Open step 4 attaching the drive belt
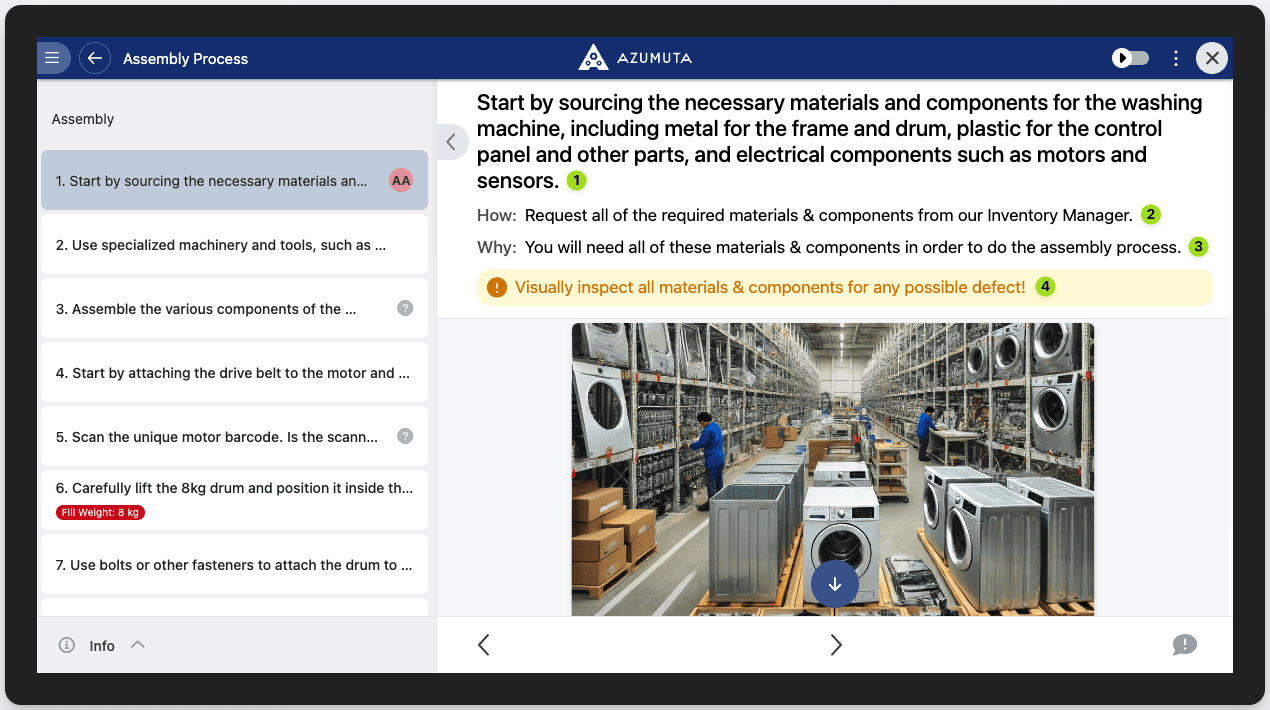Viewport: 1270px width, 710px height. pyautogui.click(x=234, y=373)
